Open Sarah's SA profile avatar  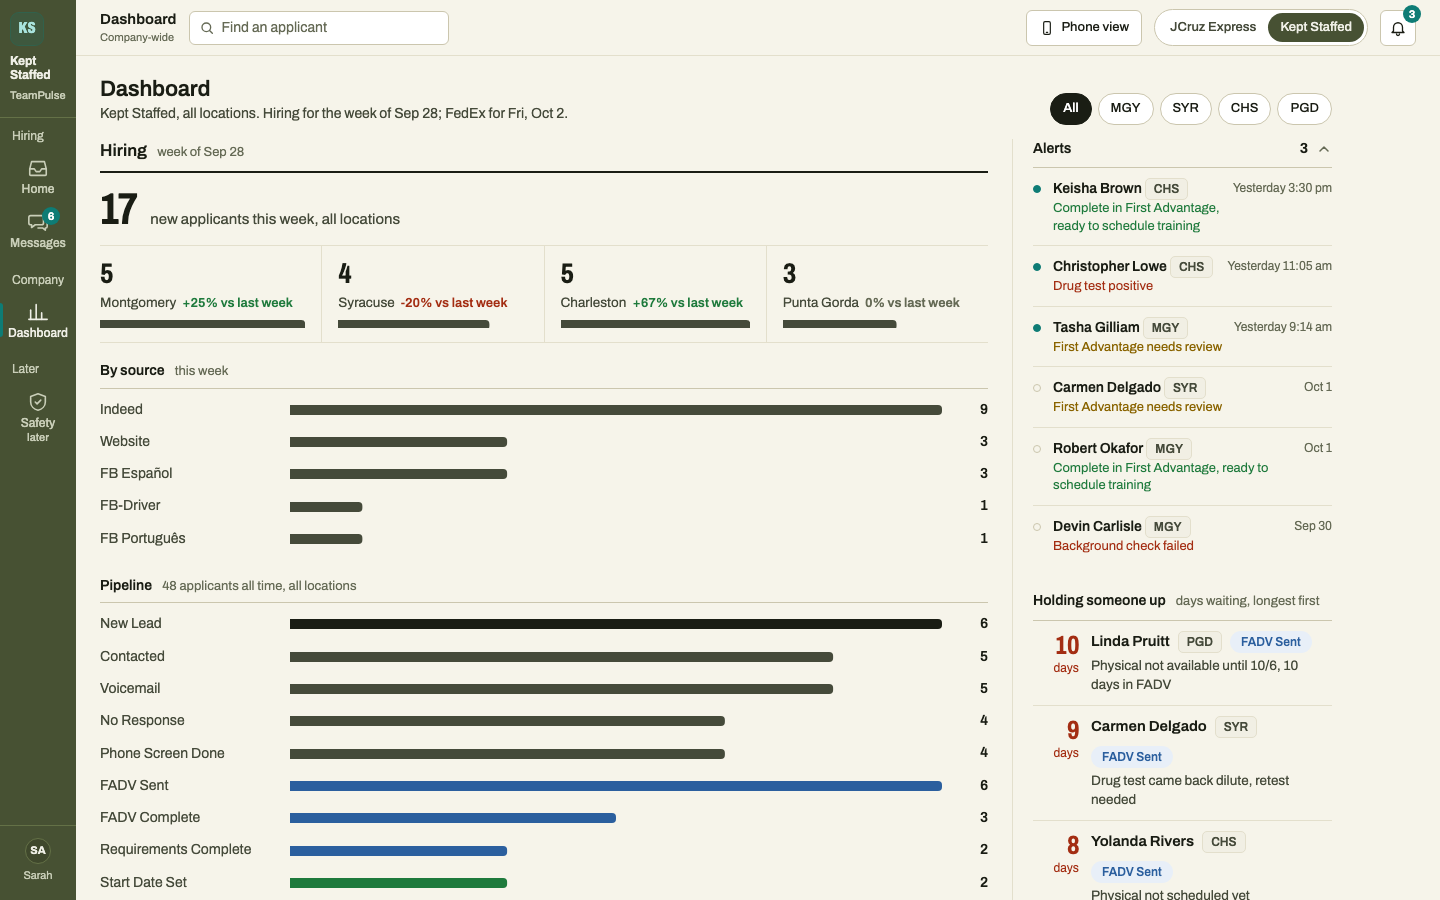tap(38, 851)
